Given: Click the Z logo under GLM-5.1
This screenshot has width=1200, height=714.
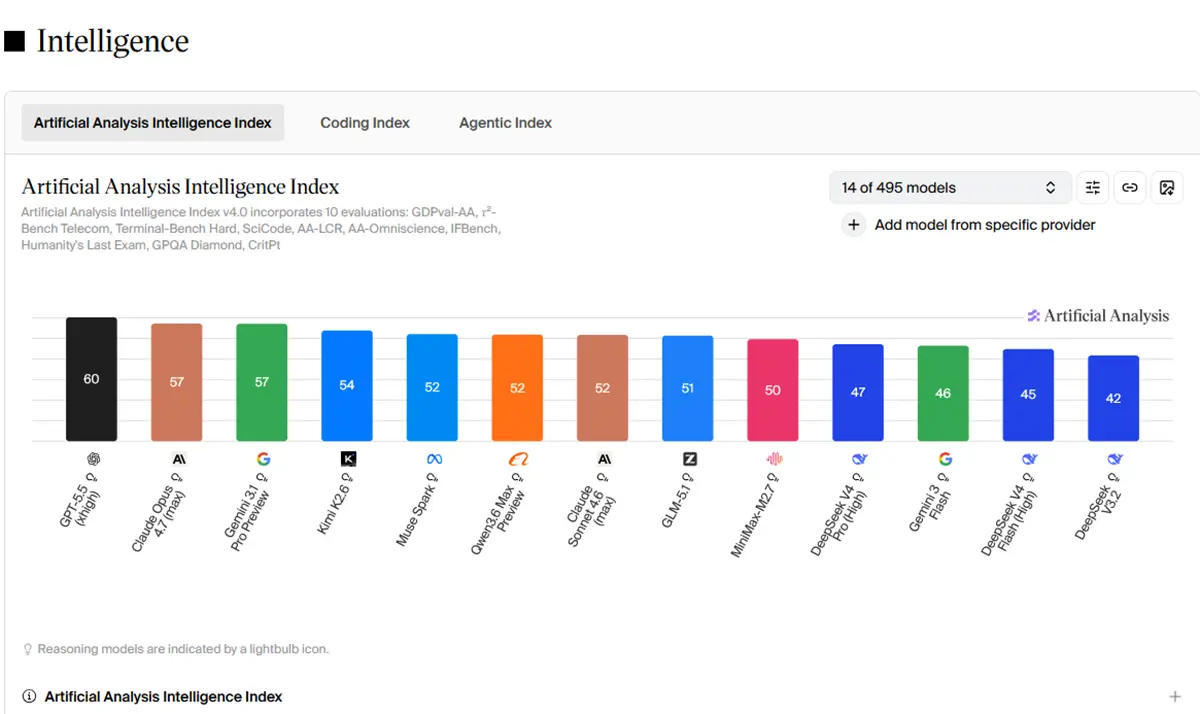Looking at the screenshot, I should [x=689, y=459].
